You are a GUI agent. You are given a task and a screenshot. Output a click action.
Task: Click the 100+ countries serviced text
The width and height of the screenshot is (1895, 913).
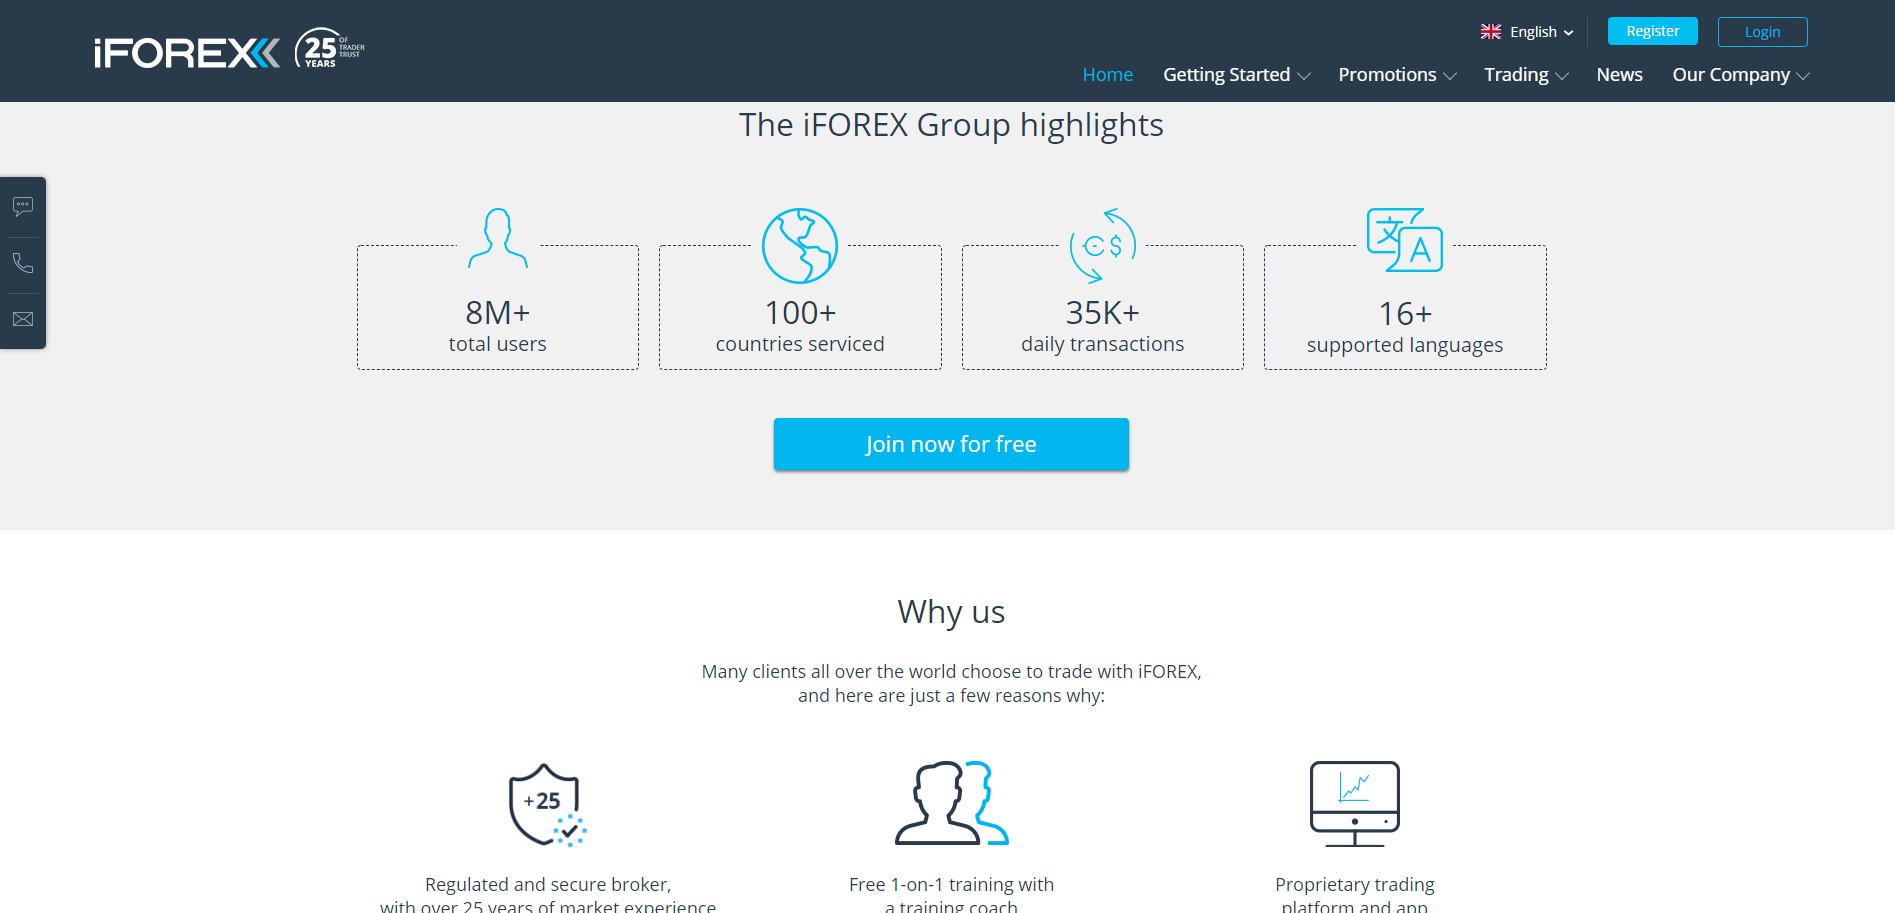coord(800,326)
